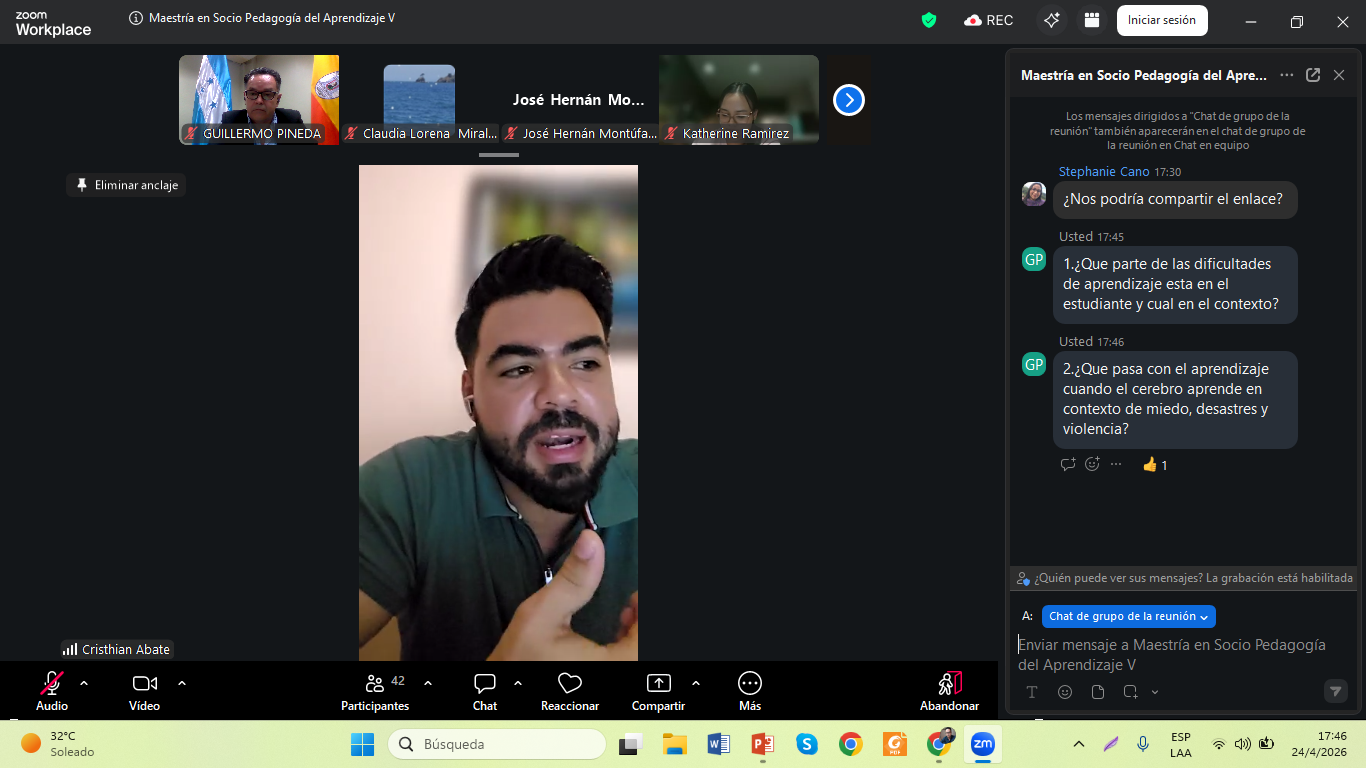1366x768 pixels.
Task: Open the video options arrow
Action: coord(182,683)
